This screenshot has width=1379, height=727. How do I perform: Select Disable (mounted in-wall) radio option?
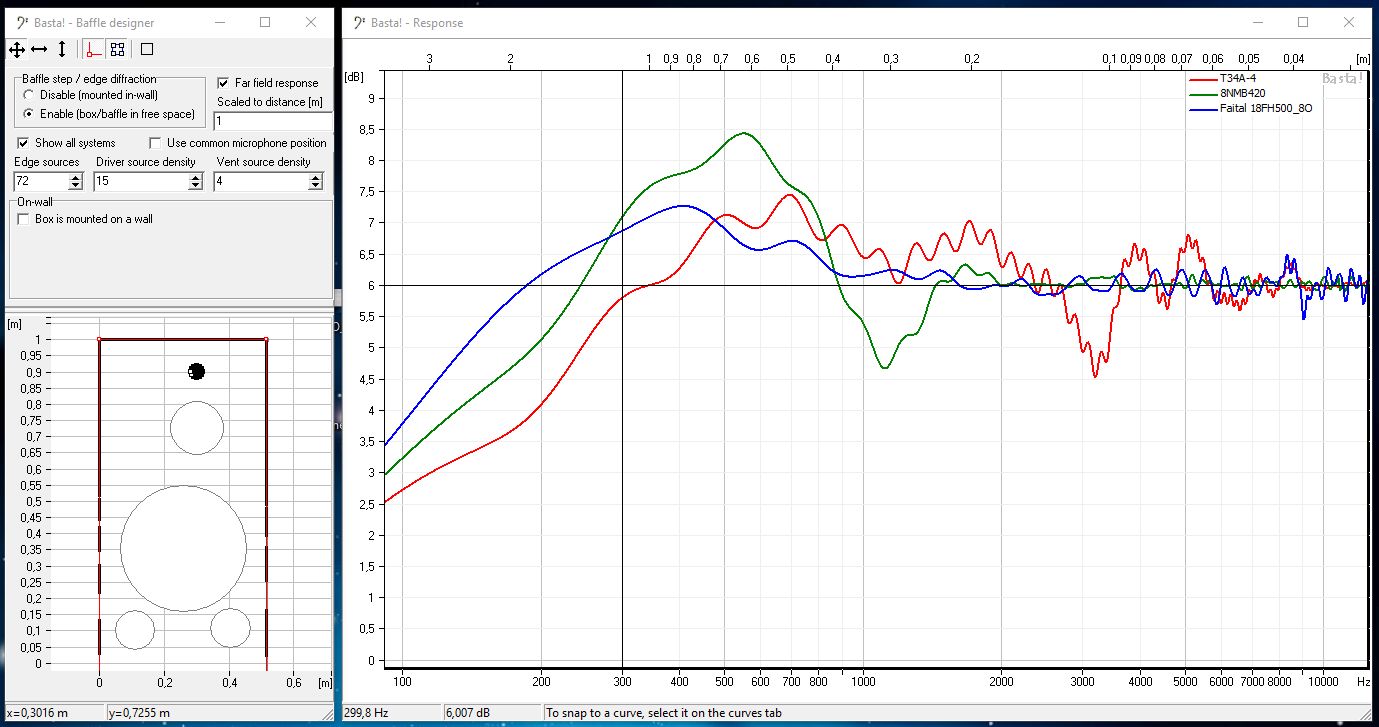click(30, 95)
